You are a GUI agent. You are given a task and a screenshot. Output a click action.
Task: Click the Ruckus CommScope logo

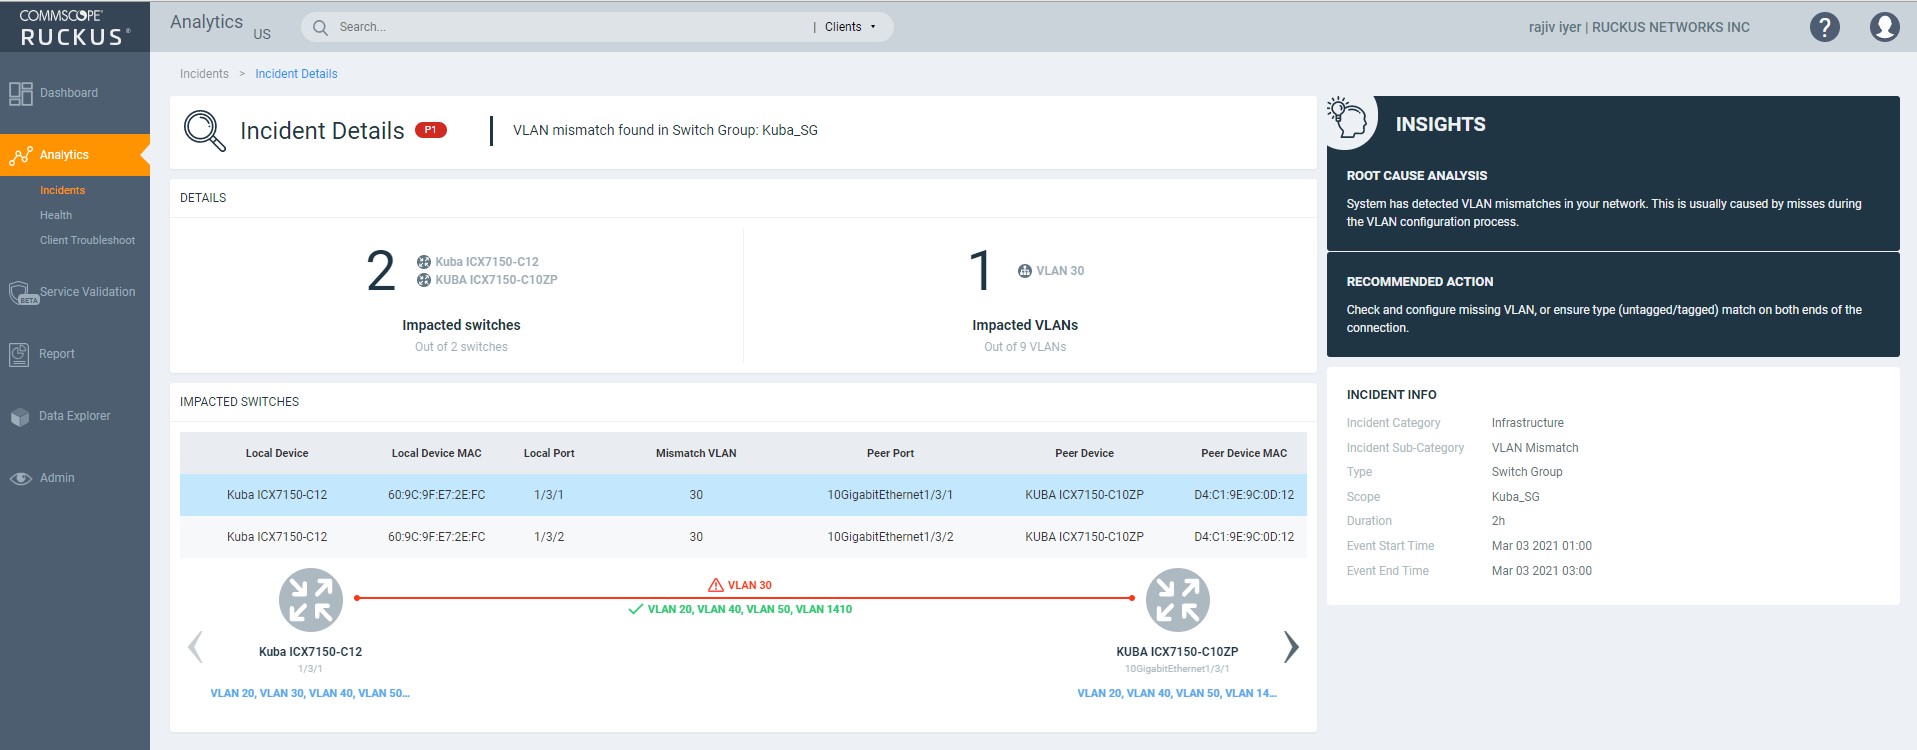[x=75, y=27]
